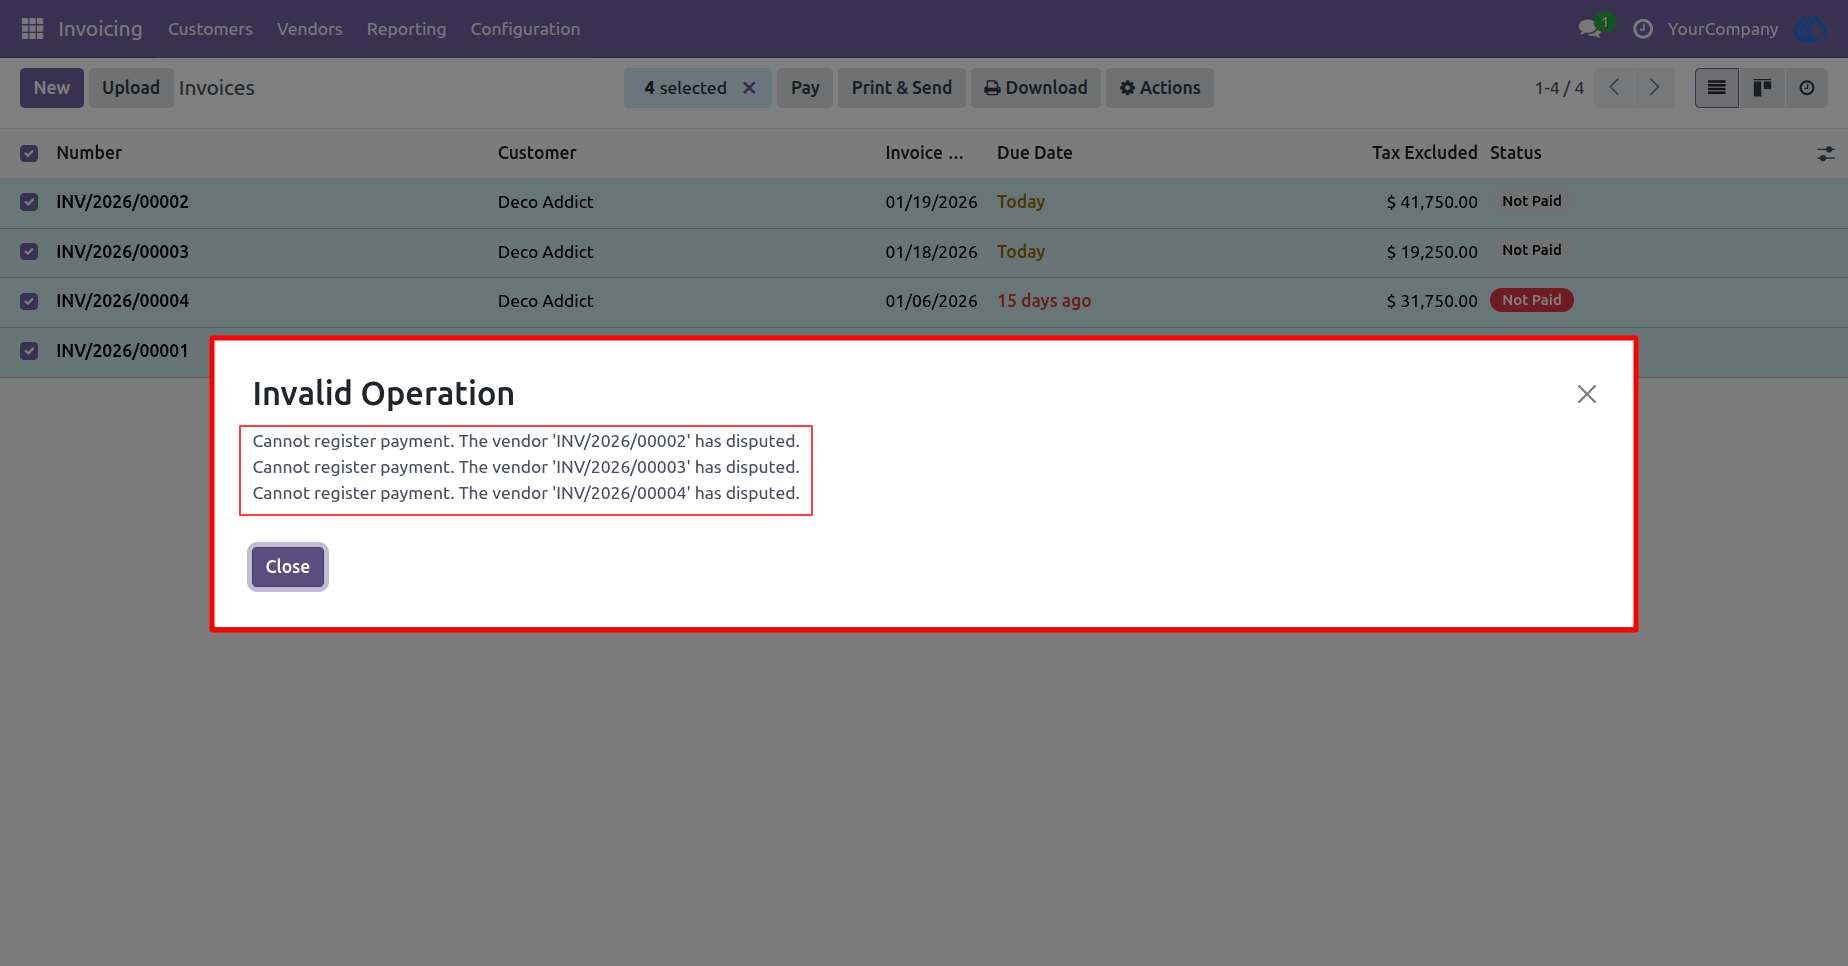This screenshot has height=966, width=1848.
Task: Open invoice INV/2026/00002 row
Action: (924, 202)
